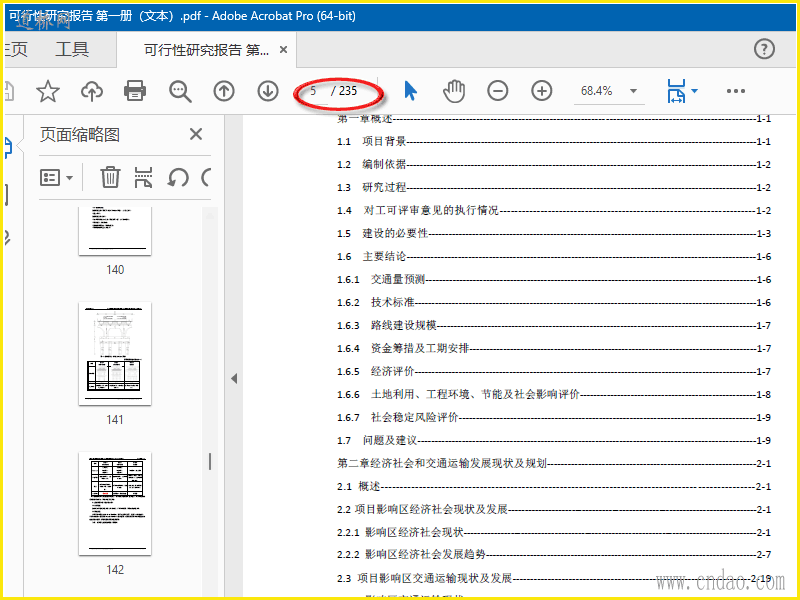
Task: Open Help question mark icon
Action: coord(764,49)
